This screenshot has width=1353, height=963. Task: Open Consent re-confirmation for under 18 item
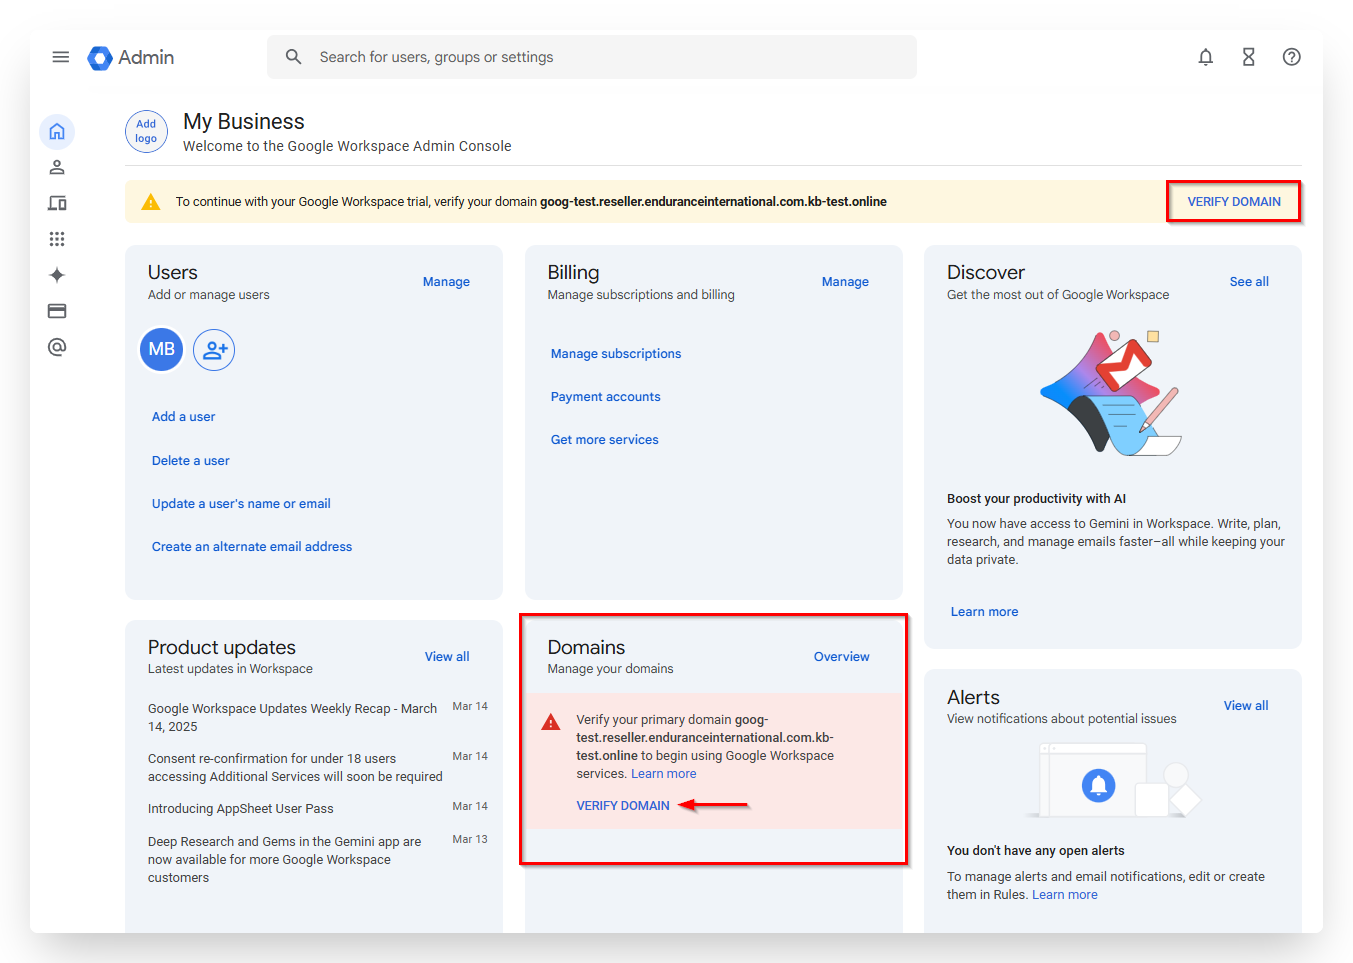295,768
